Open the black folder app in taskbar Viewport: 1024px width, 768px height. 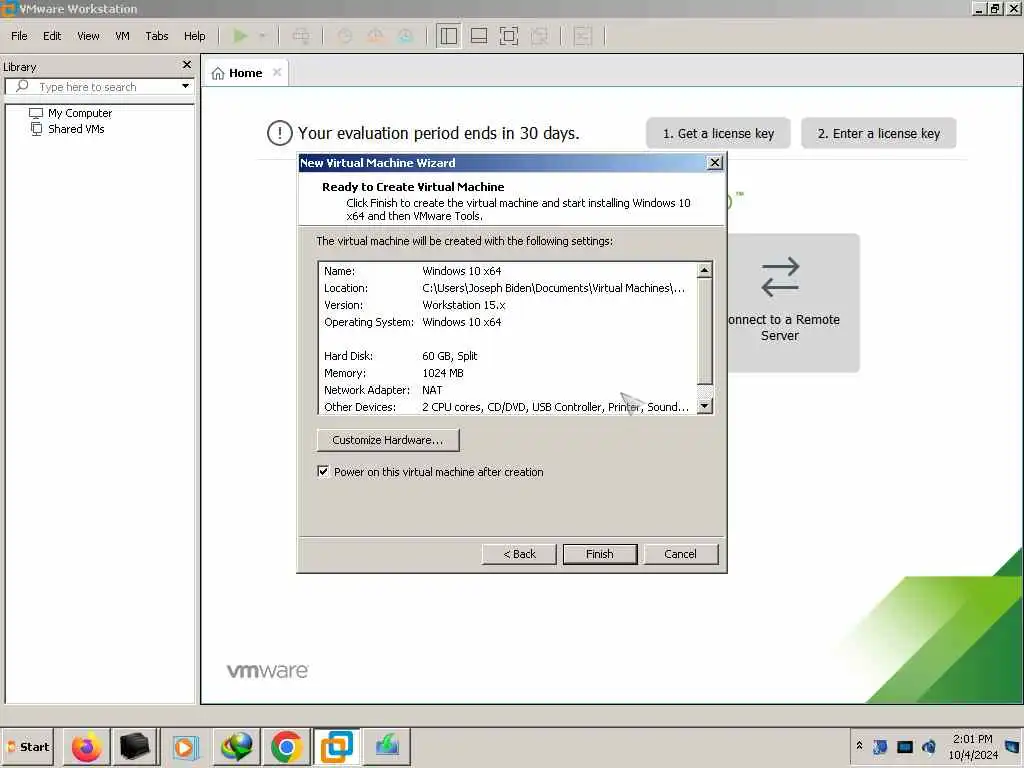(135, 746)
